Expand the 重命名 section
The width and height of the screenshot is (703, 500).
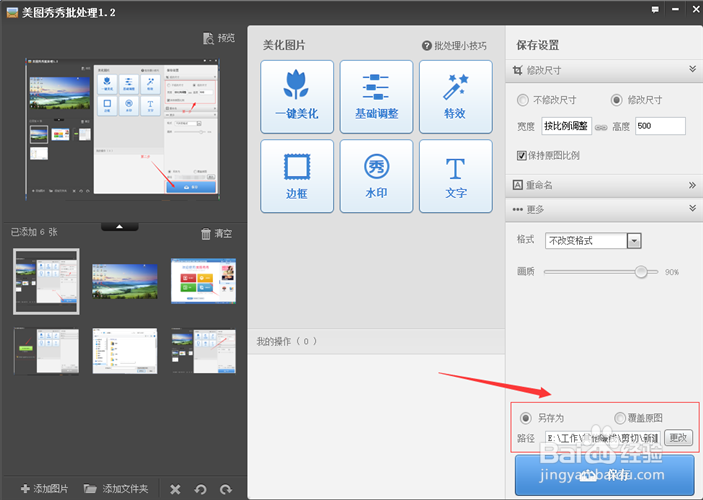[x=604, y=185]
